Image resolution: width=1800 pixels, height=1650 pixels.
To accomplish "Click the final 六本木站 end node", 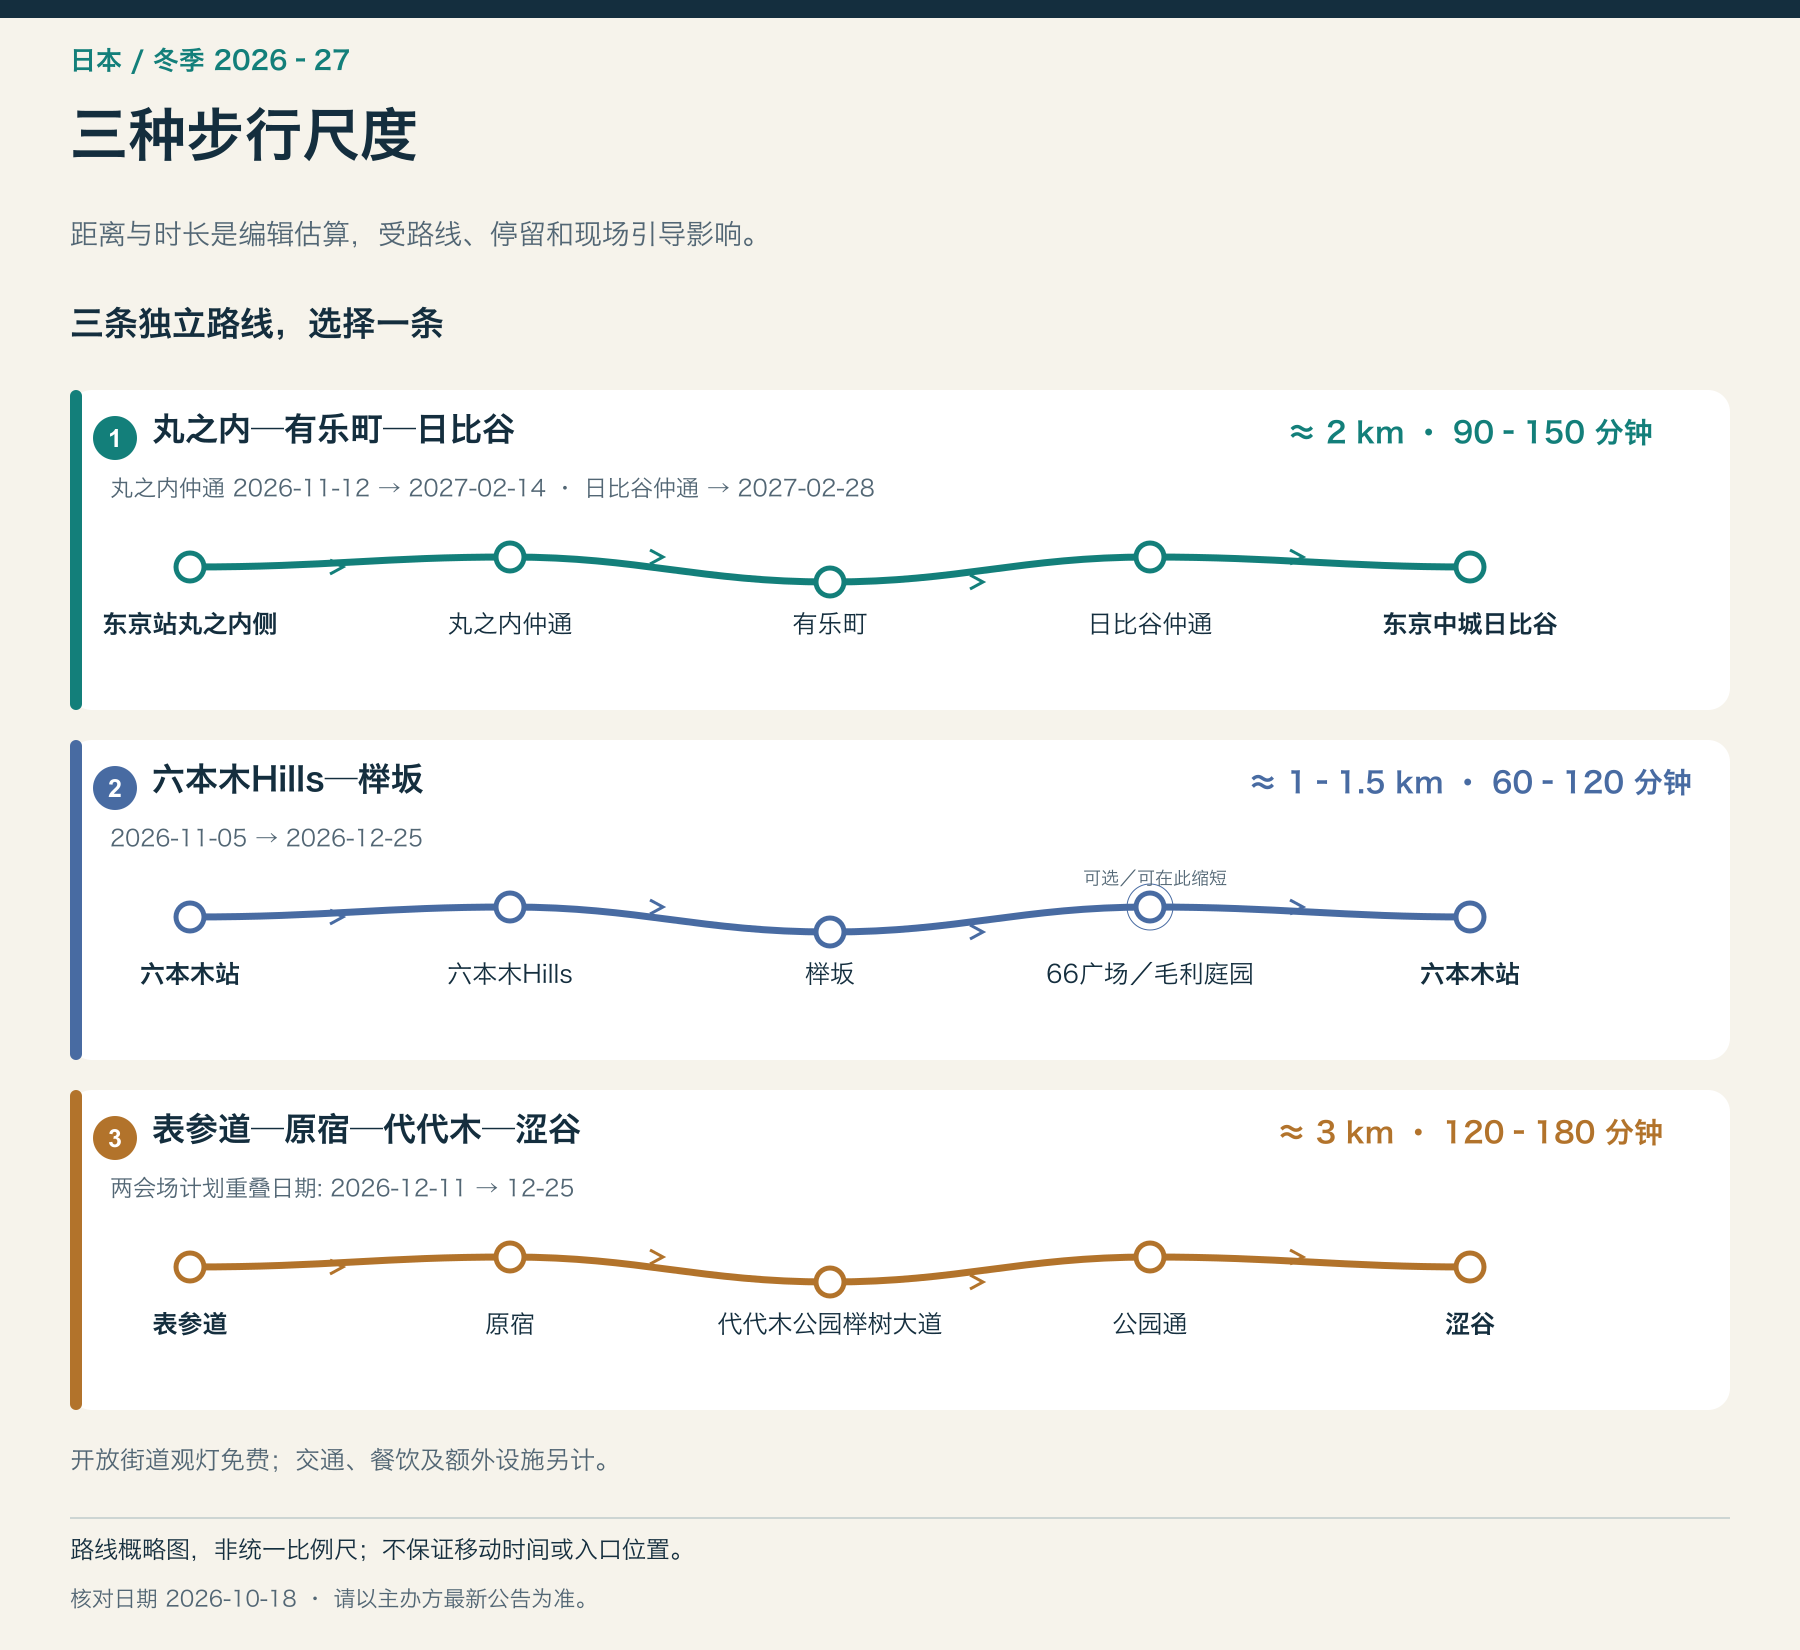I will pyautogui.click(x=1470, y=917).
